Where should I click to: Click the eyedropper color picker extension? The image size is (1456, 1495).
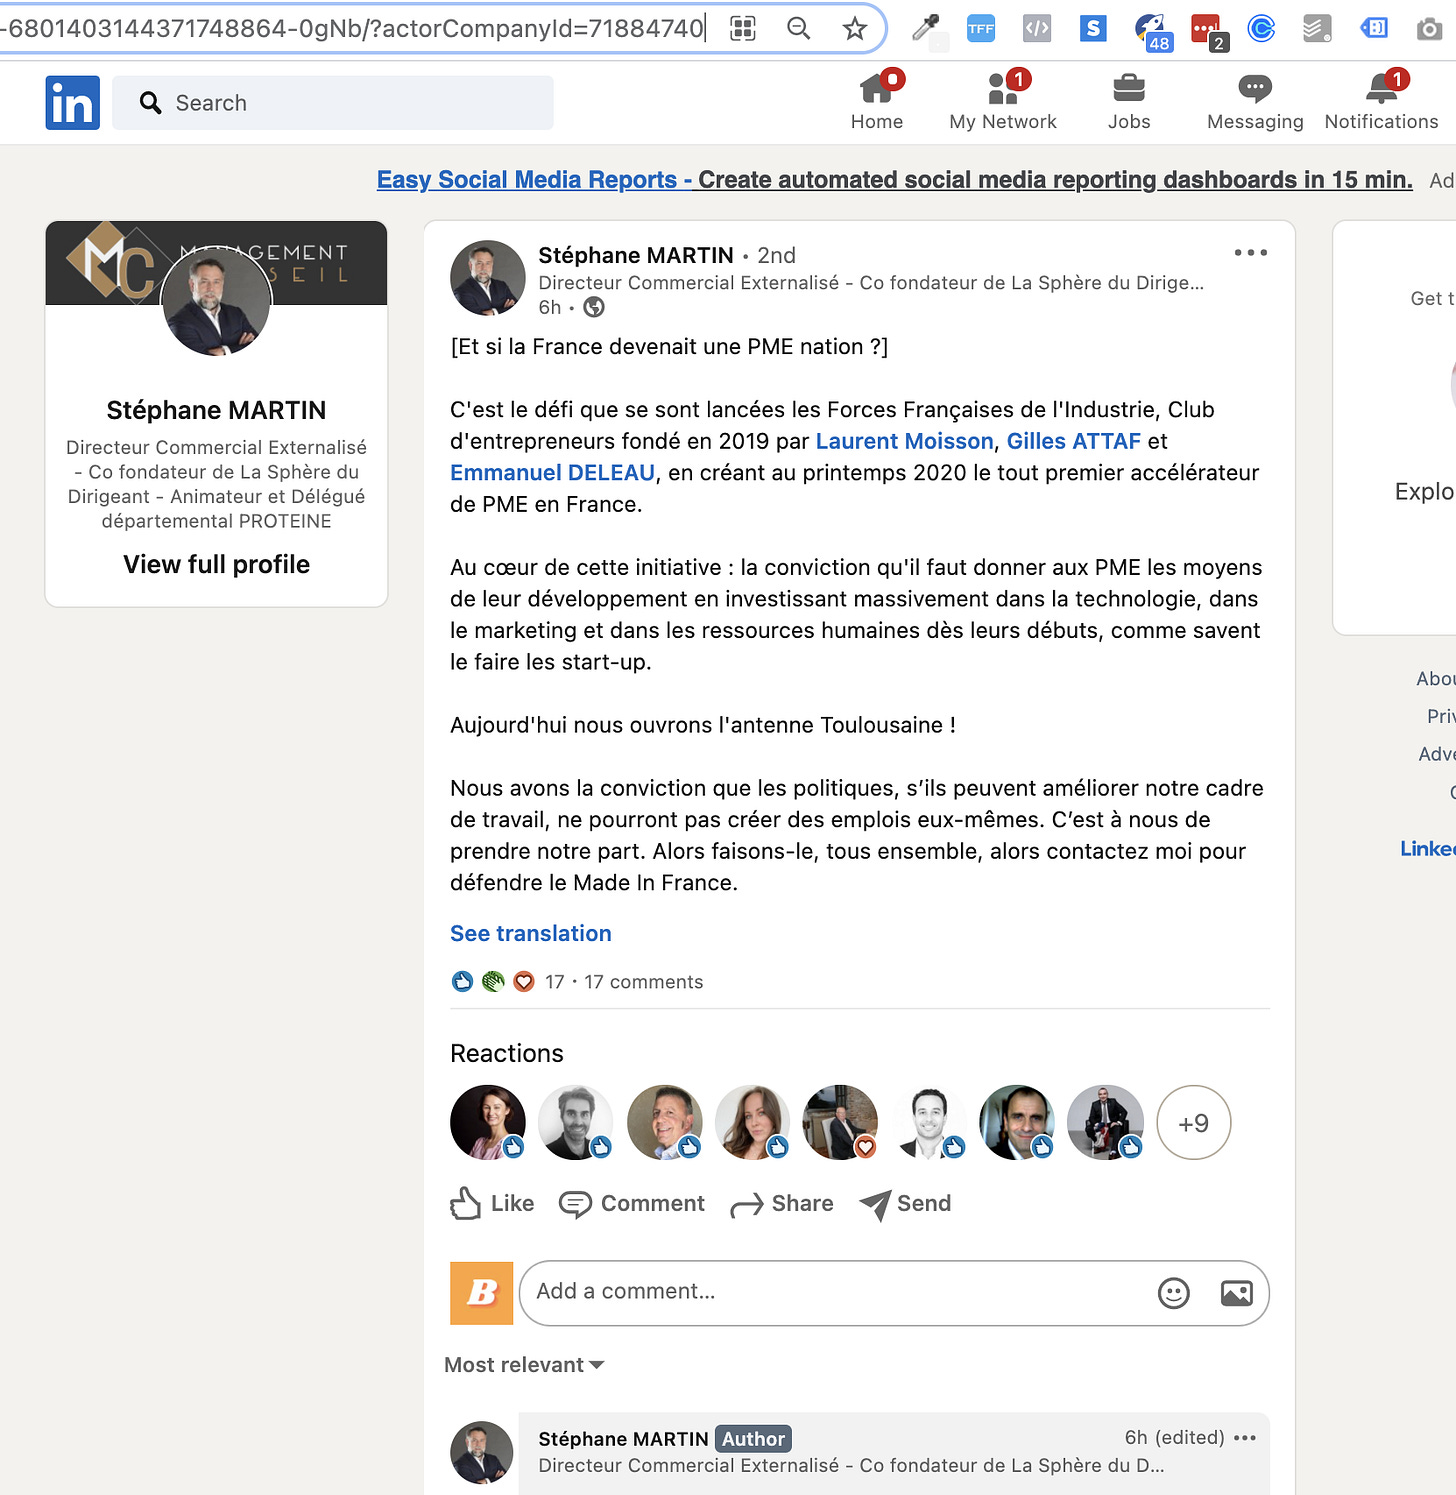[926, 29]
